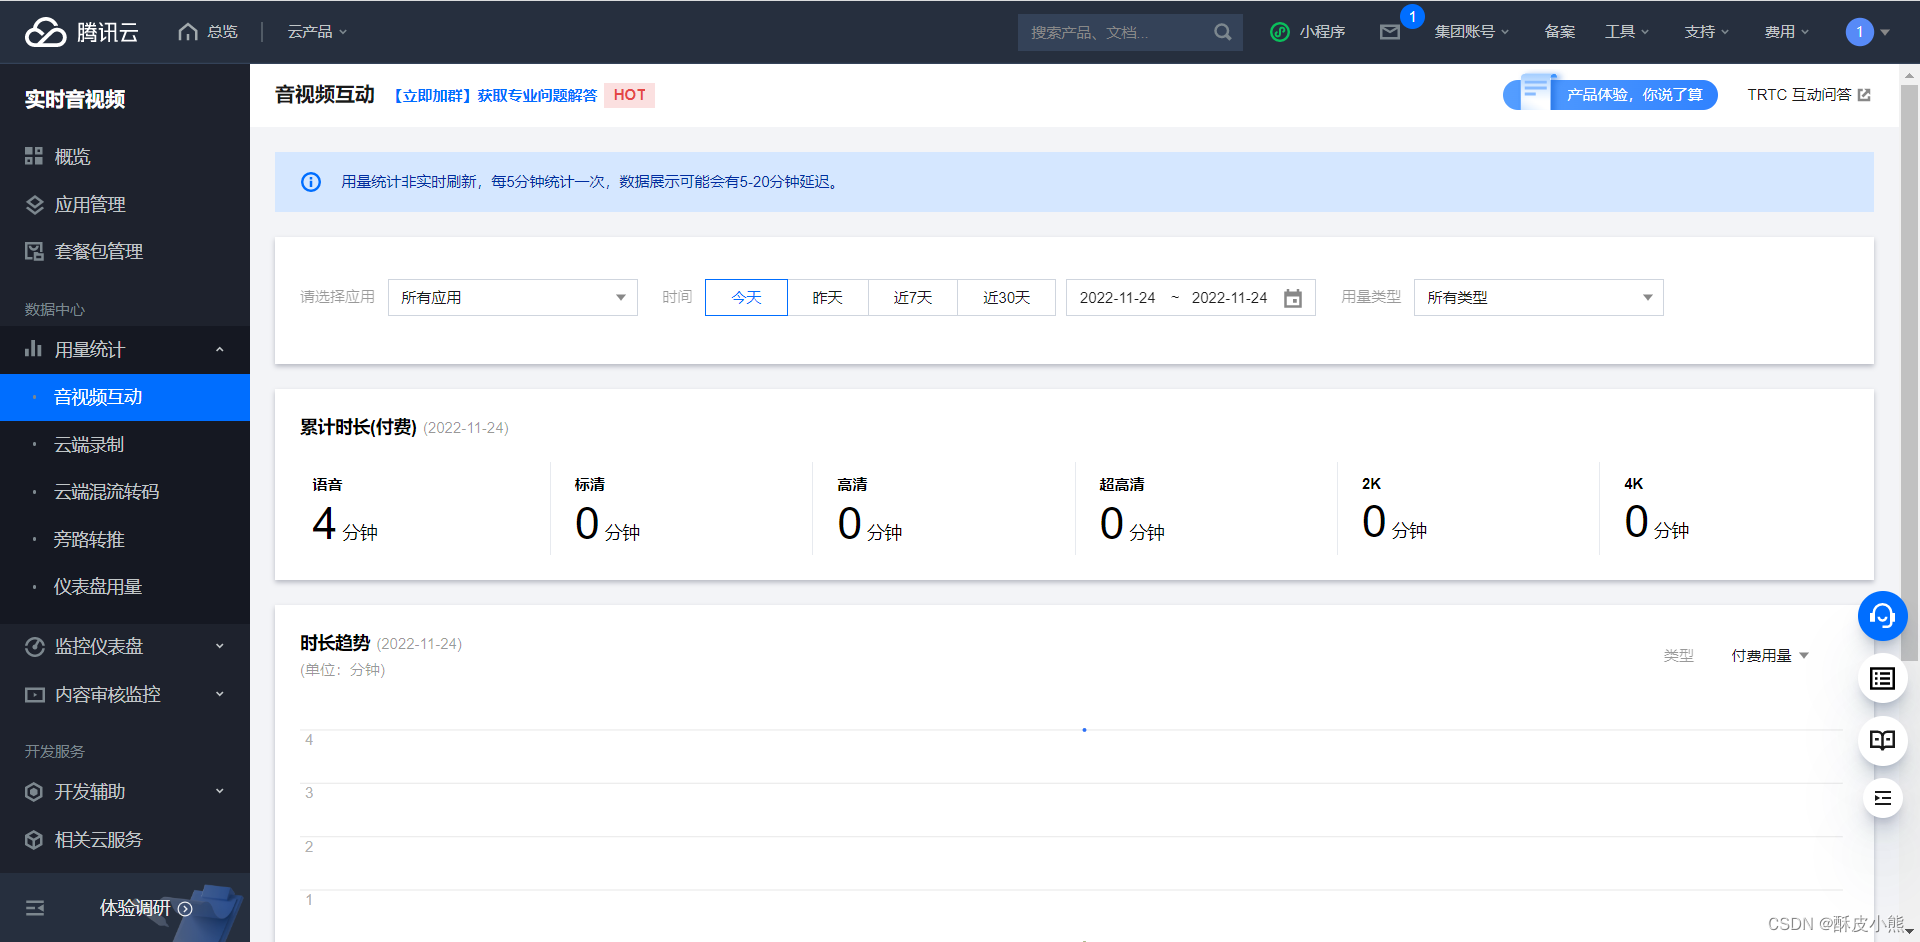
Task: Click 立即加群 获取专业问题解答 link
Action: pyautogui.click(x=494, y=95)
